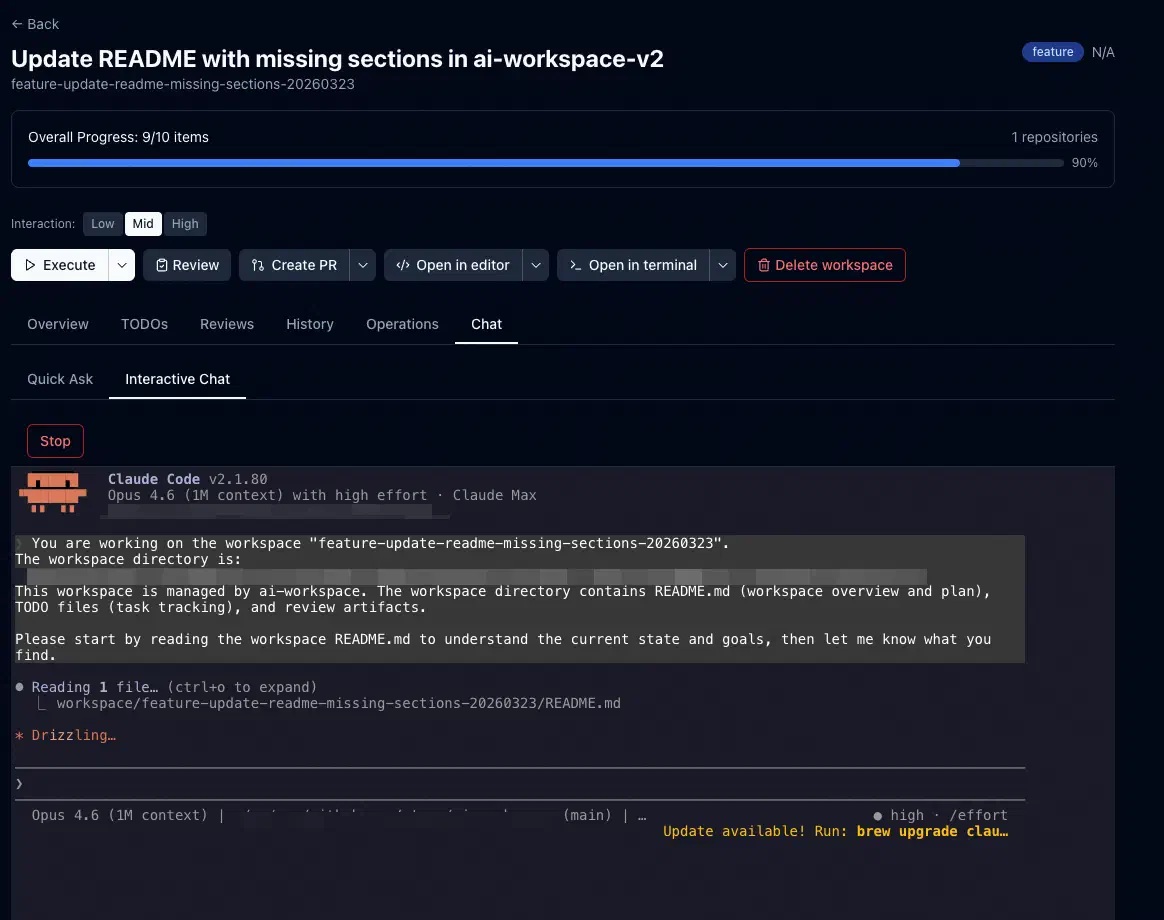Switch to the TODOs tab

[144, 324]
